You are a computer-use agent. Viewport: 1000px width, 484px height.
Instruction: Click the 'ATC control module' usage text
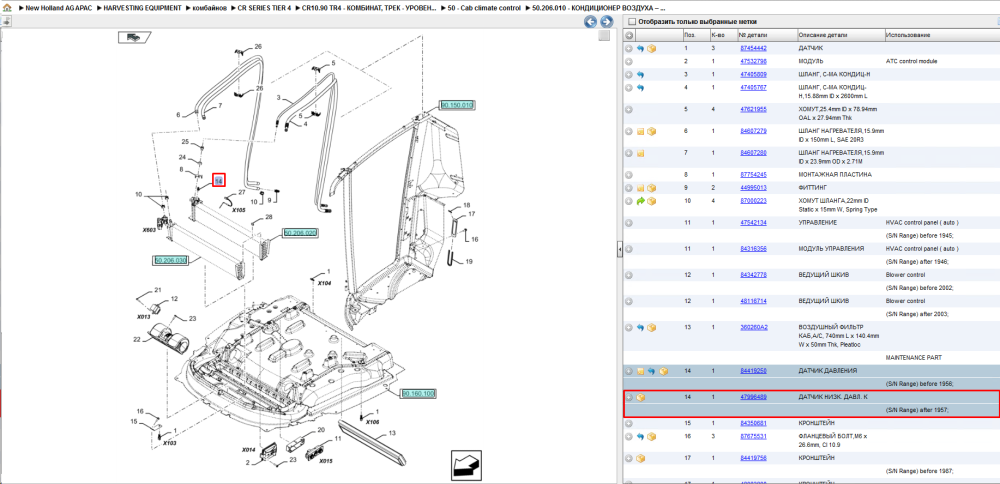(x=909, y=61)
